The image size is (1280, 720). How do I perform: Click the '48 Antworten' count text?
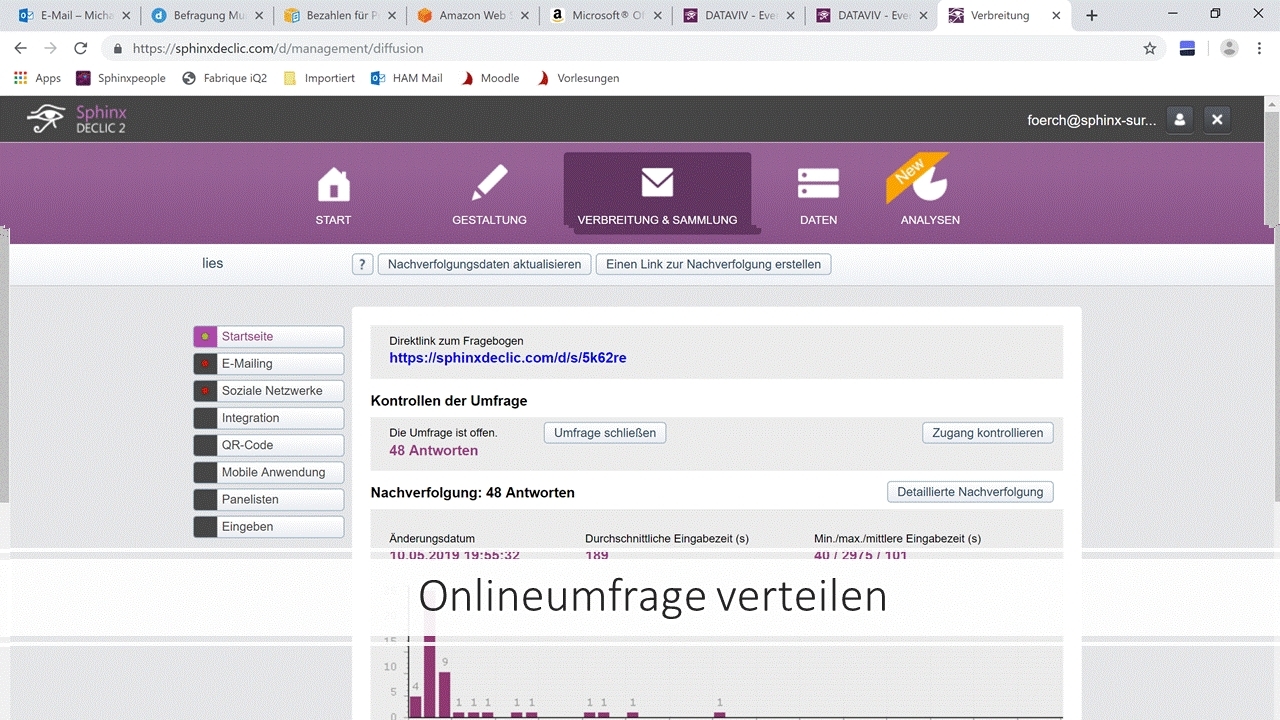point(433,451)
